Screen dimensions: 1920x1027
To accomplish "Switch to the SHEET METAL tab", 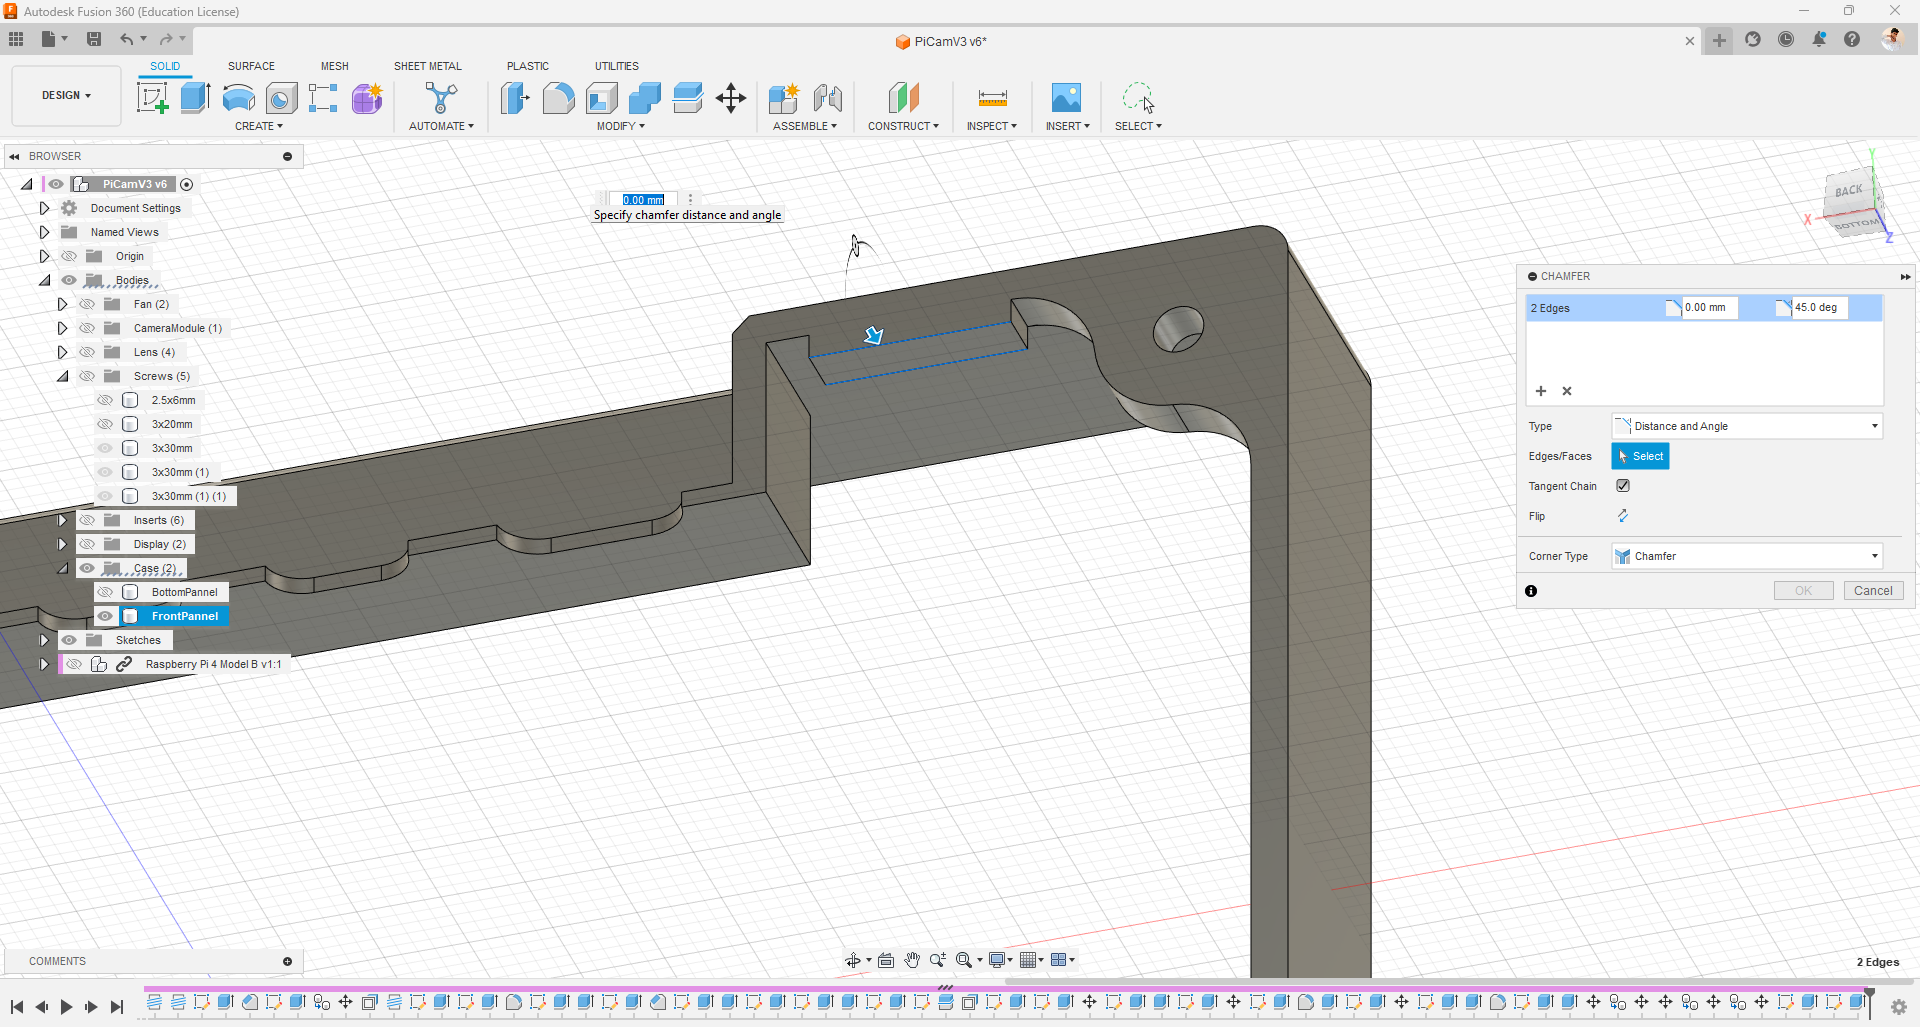I will tap(428, 66).
